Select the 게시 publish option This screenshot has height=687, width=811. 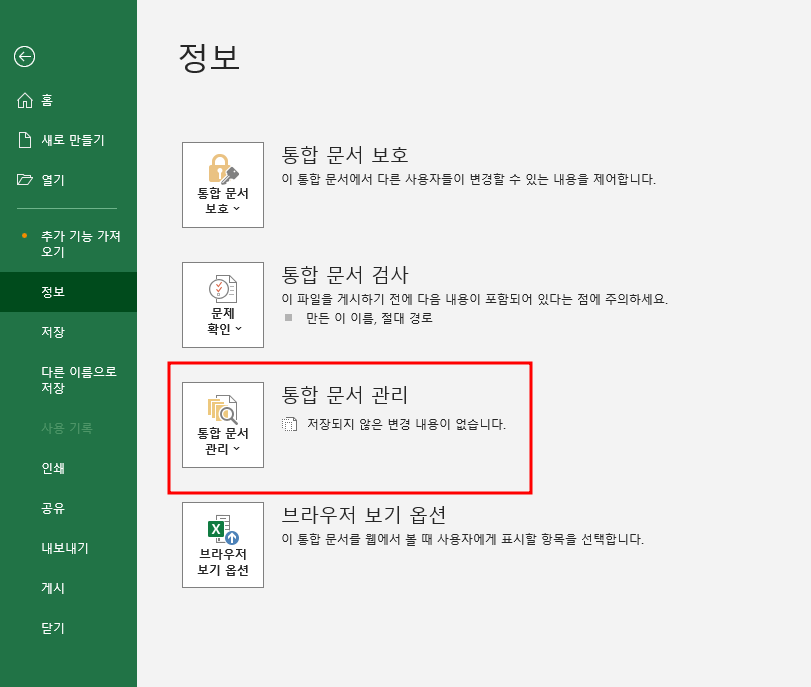[x=52, y=588]
